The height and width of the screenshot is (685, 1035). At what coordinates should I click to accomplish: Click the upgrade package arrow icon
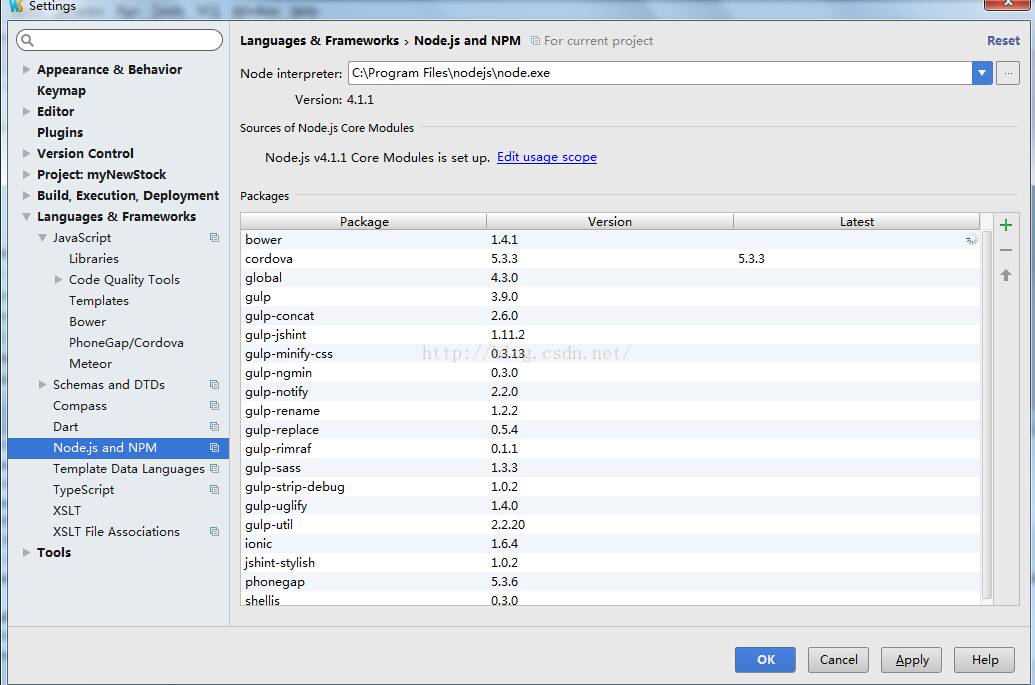coord(1005,275)
